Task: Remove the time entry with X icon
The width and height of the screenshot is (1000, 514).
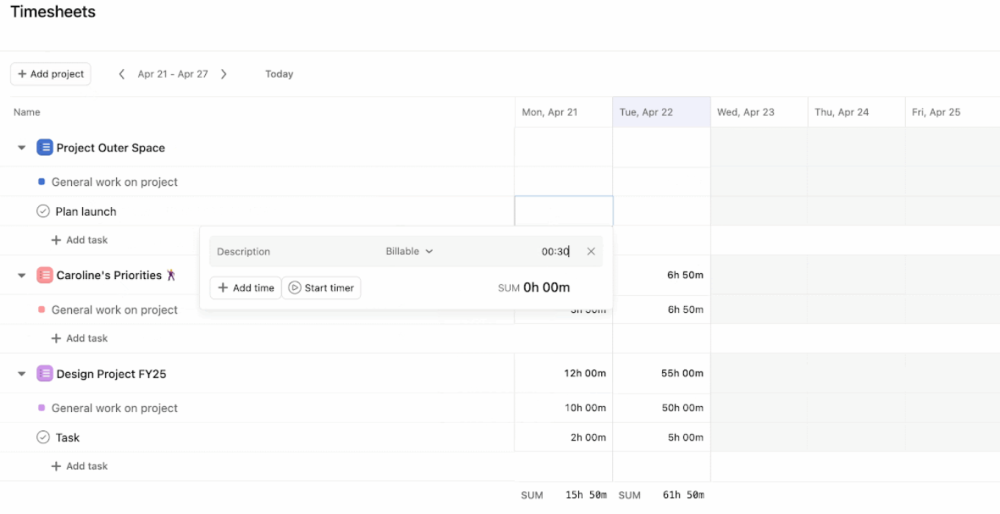Action: click(x=591, y=252)
